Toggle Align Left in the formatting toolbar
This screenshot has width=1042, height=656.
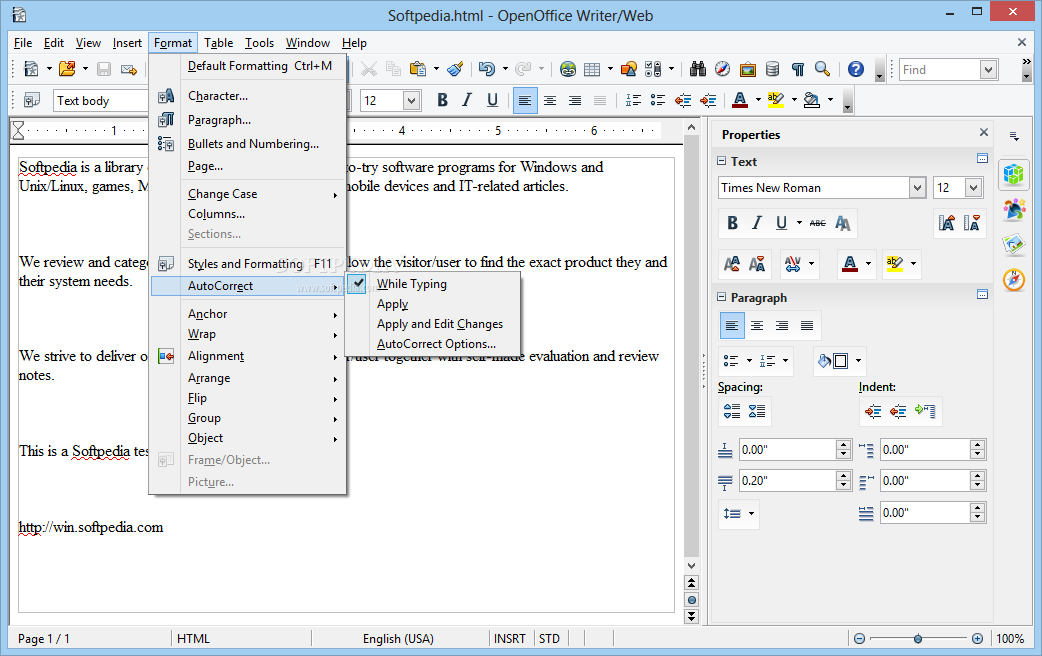pos(525,100)
